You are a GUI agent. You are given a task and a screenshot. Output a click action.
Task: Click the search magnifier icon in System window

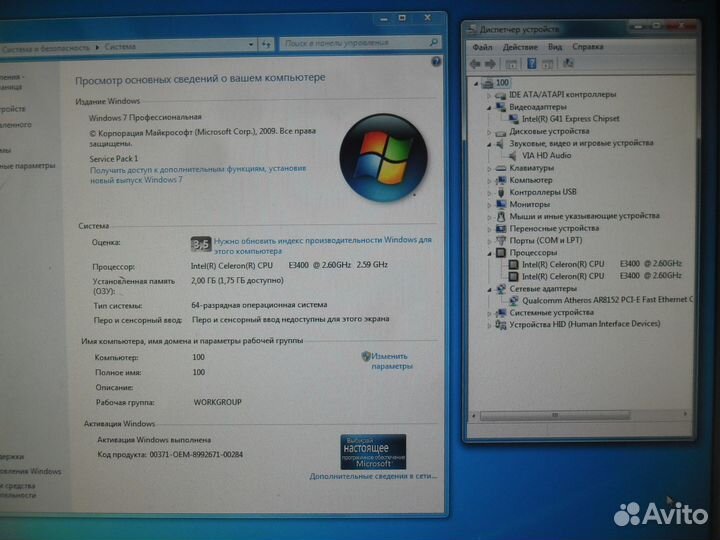[x=433, y=43]
